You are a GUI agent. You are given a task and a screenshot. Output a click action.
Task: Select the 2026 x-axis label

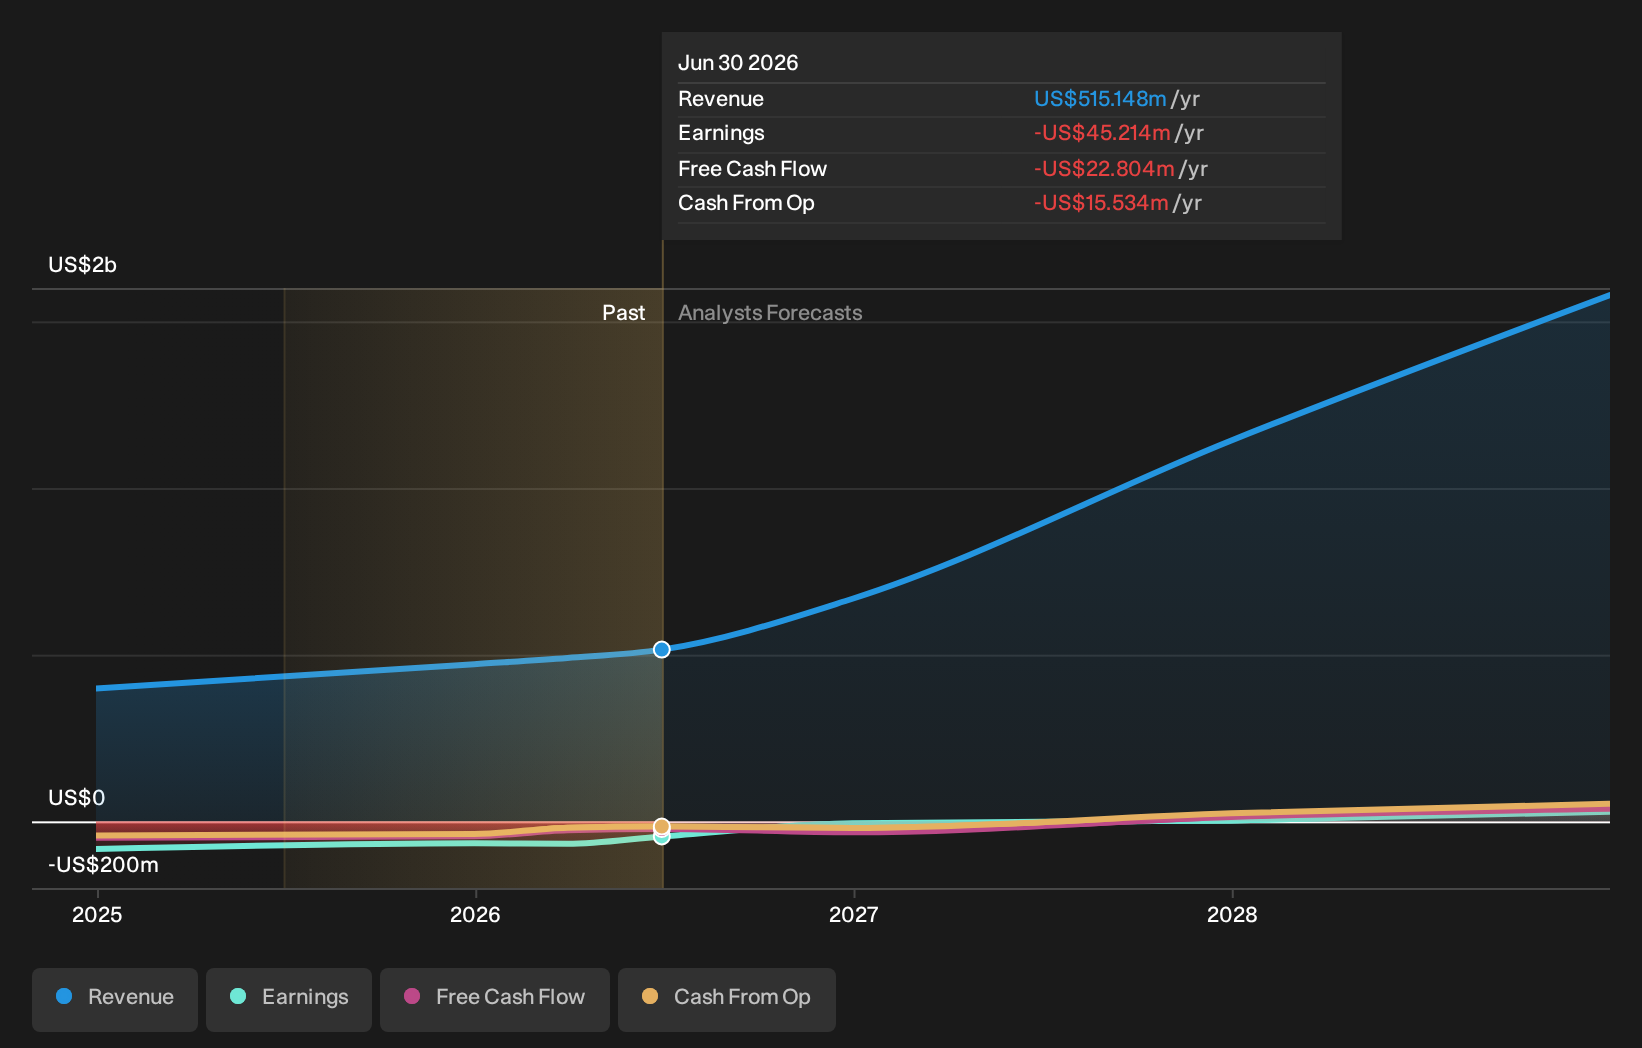tap(475, 915)
